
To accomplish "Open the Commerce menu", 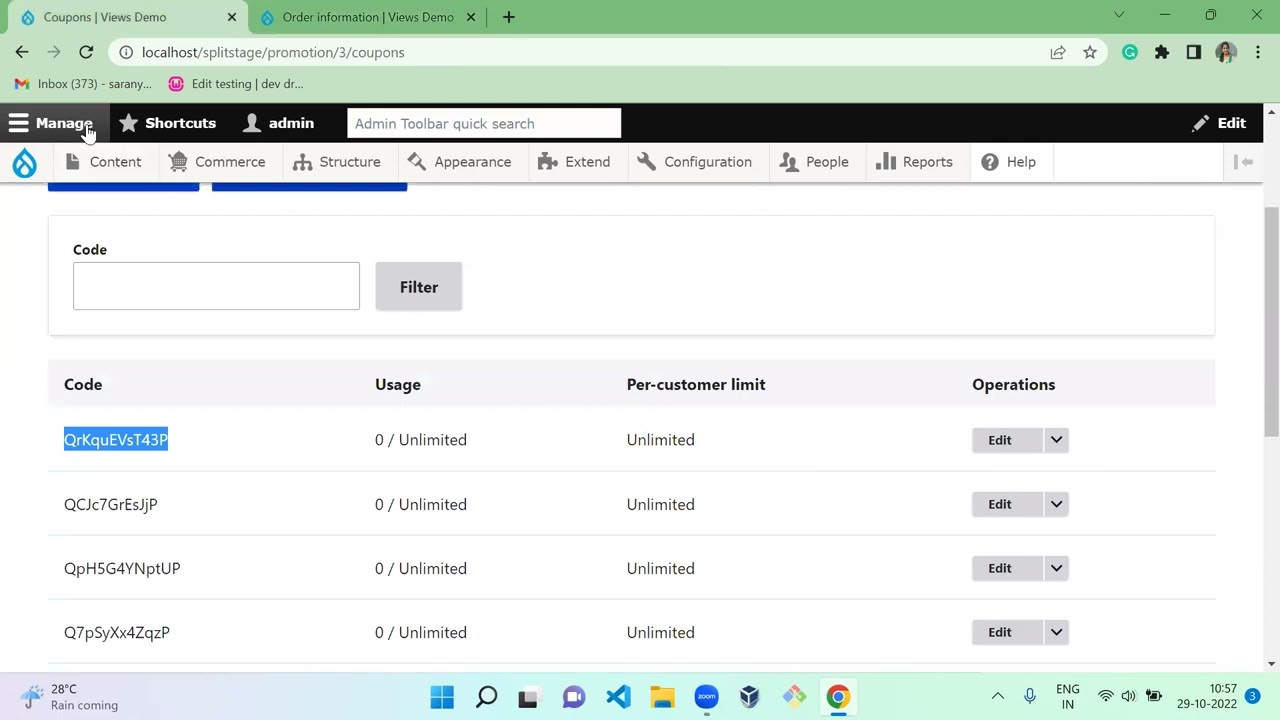I will coord(217,162).
